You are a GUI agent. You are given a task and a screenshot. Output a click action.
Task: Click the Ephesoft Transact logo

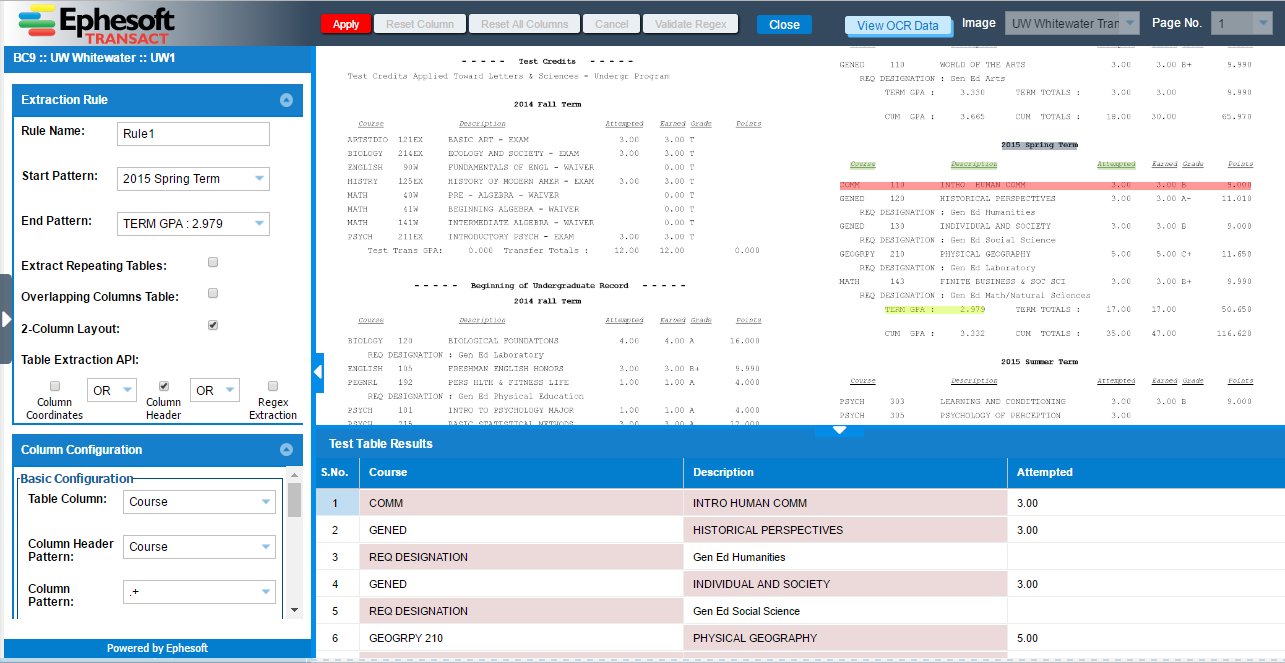[x=97, y=24]
